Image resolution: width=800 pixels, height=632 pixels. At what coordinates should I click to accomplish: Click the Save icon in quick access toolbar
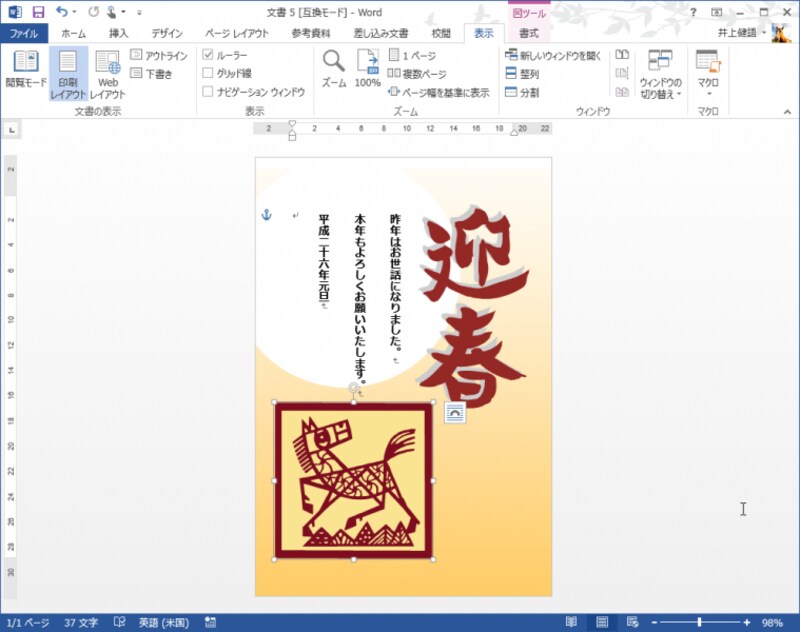38,12
